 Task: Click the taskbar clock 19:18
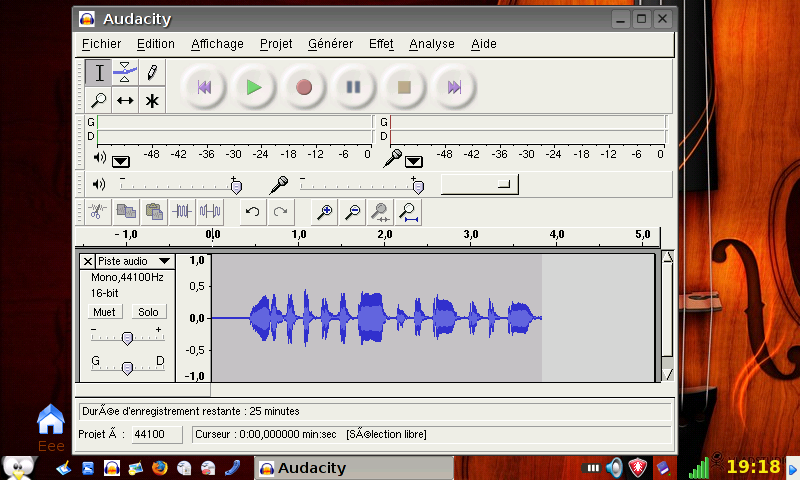754,467
